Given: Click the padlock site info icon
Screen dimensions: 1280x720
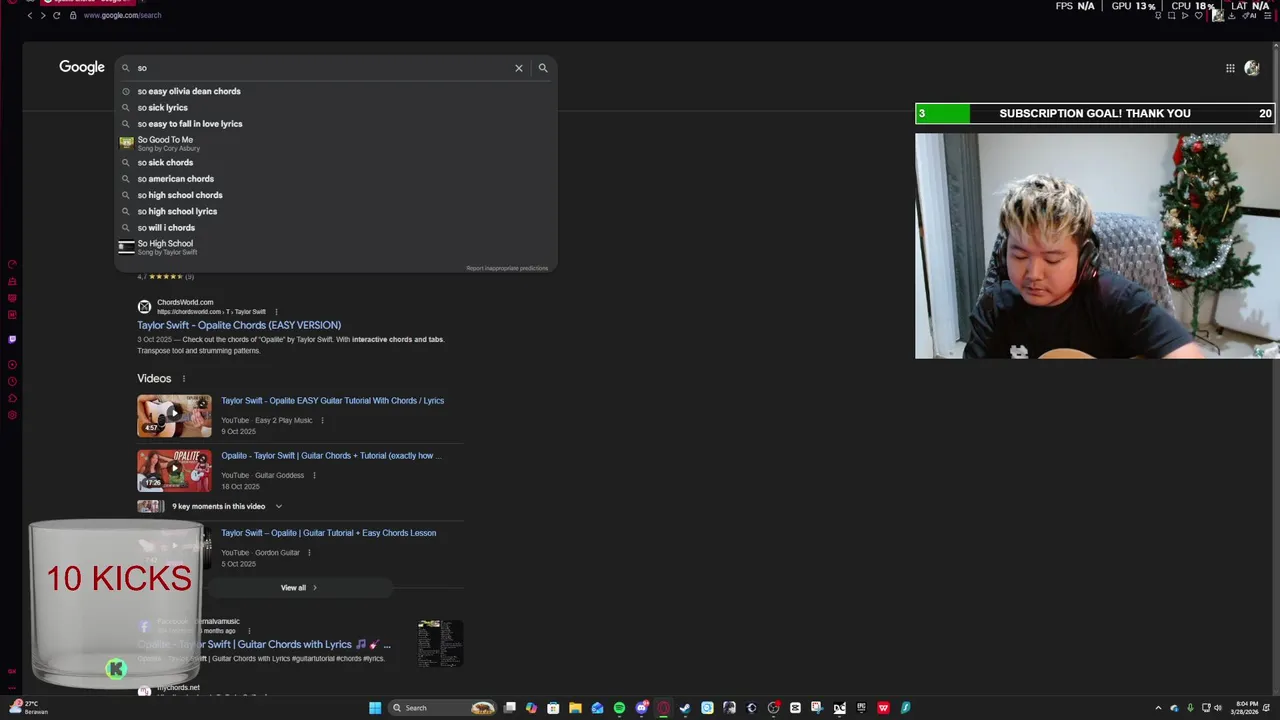Looking at the screenshot, I should 73,15.
